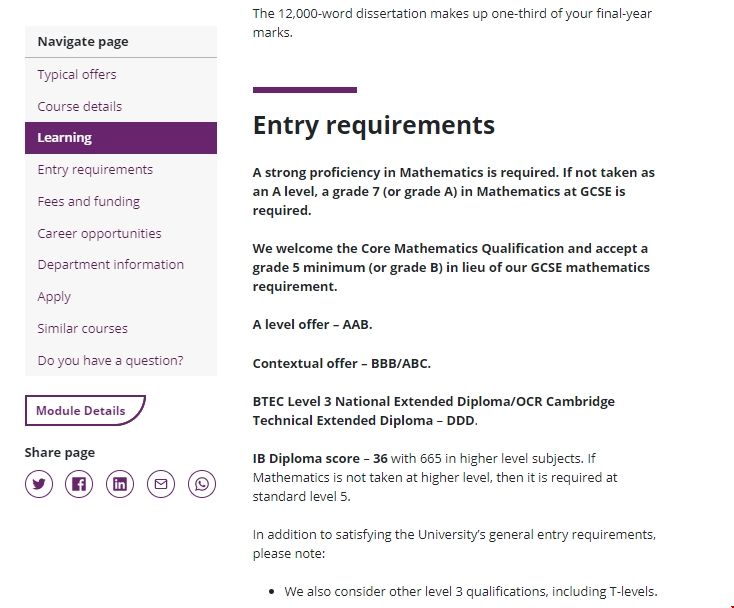Open the Module Details button
Image resolution: width=734 pixels, height=608 pixels.
click(x=82, y=411)
